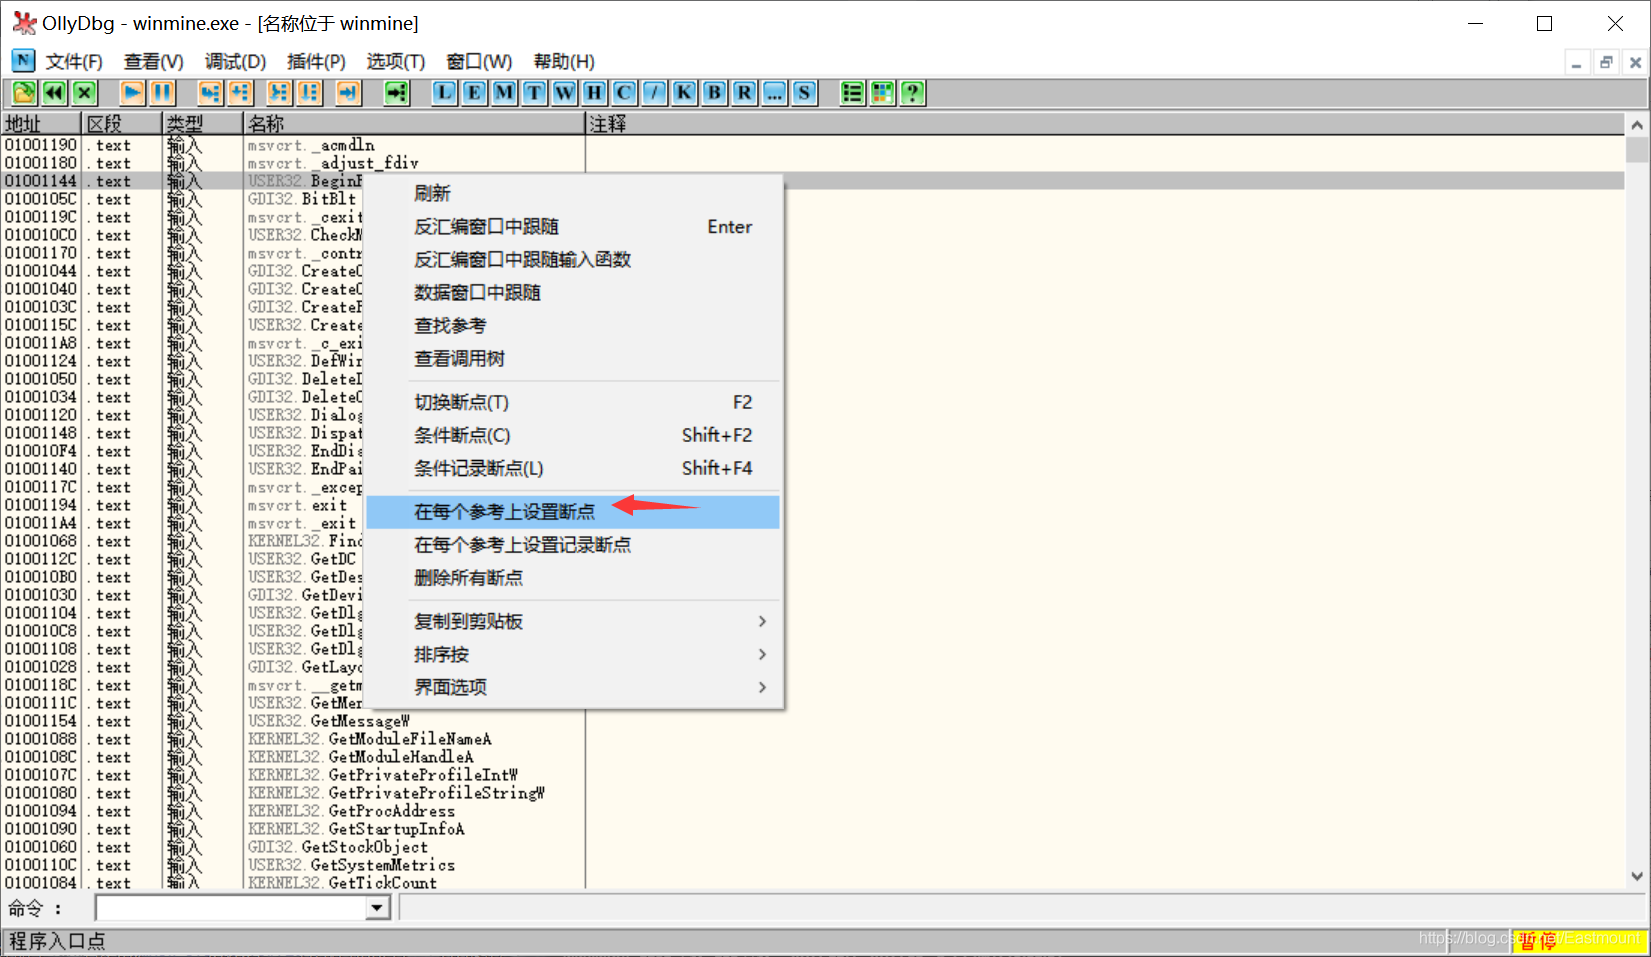Image resolution: width=1651 pixels, height=957 pixels.
Task: Open the 调试(D) menu
Action: 236,62
